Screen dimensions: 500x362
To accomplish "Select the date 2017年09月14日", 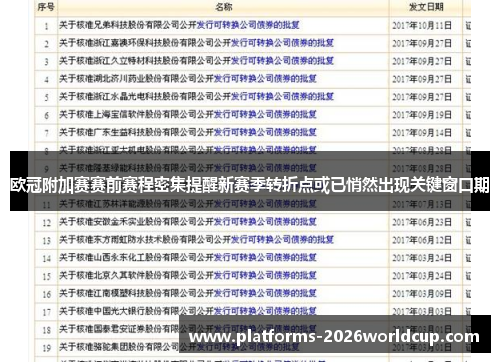I will click(x=422, y=133).
